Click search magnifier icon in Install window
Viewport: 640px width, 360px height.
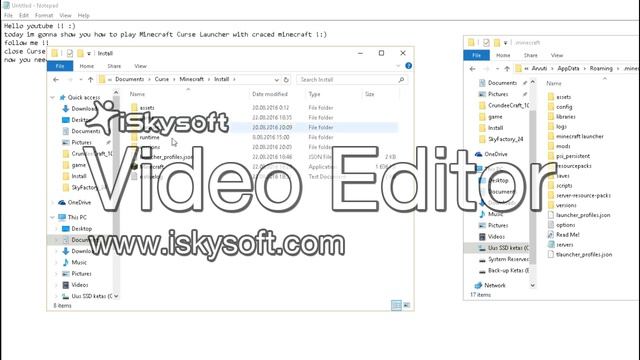point(401,80)
